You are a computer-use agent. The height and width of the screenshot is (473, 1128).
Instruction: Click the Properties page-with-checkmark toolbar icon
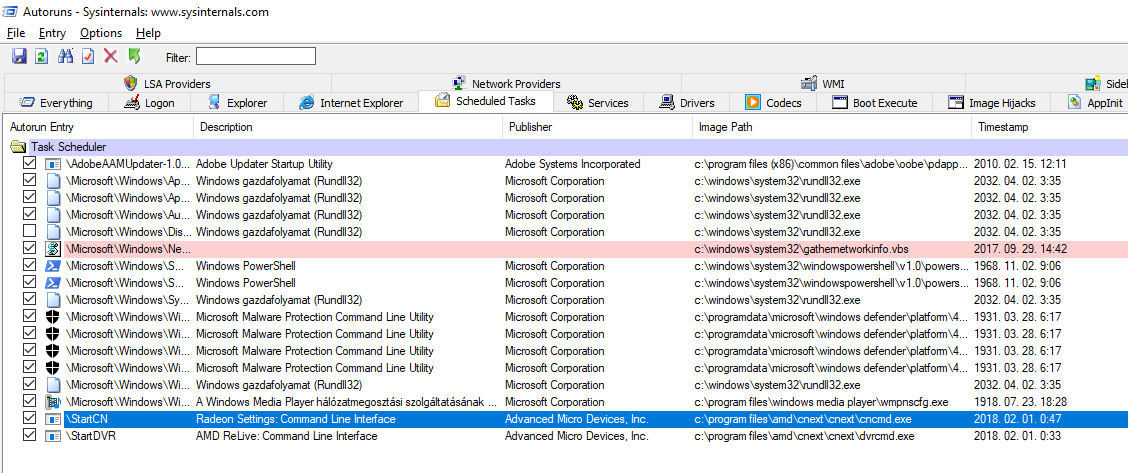click(88, 56)
